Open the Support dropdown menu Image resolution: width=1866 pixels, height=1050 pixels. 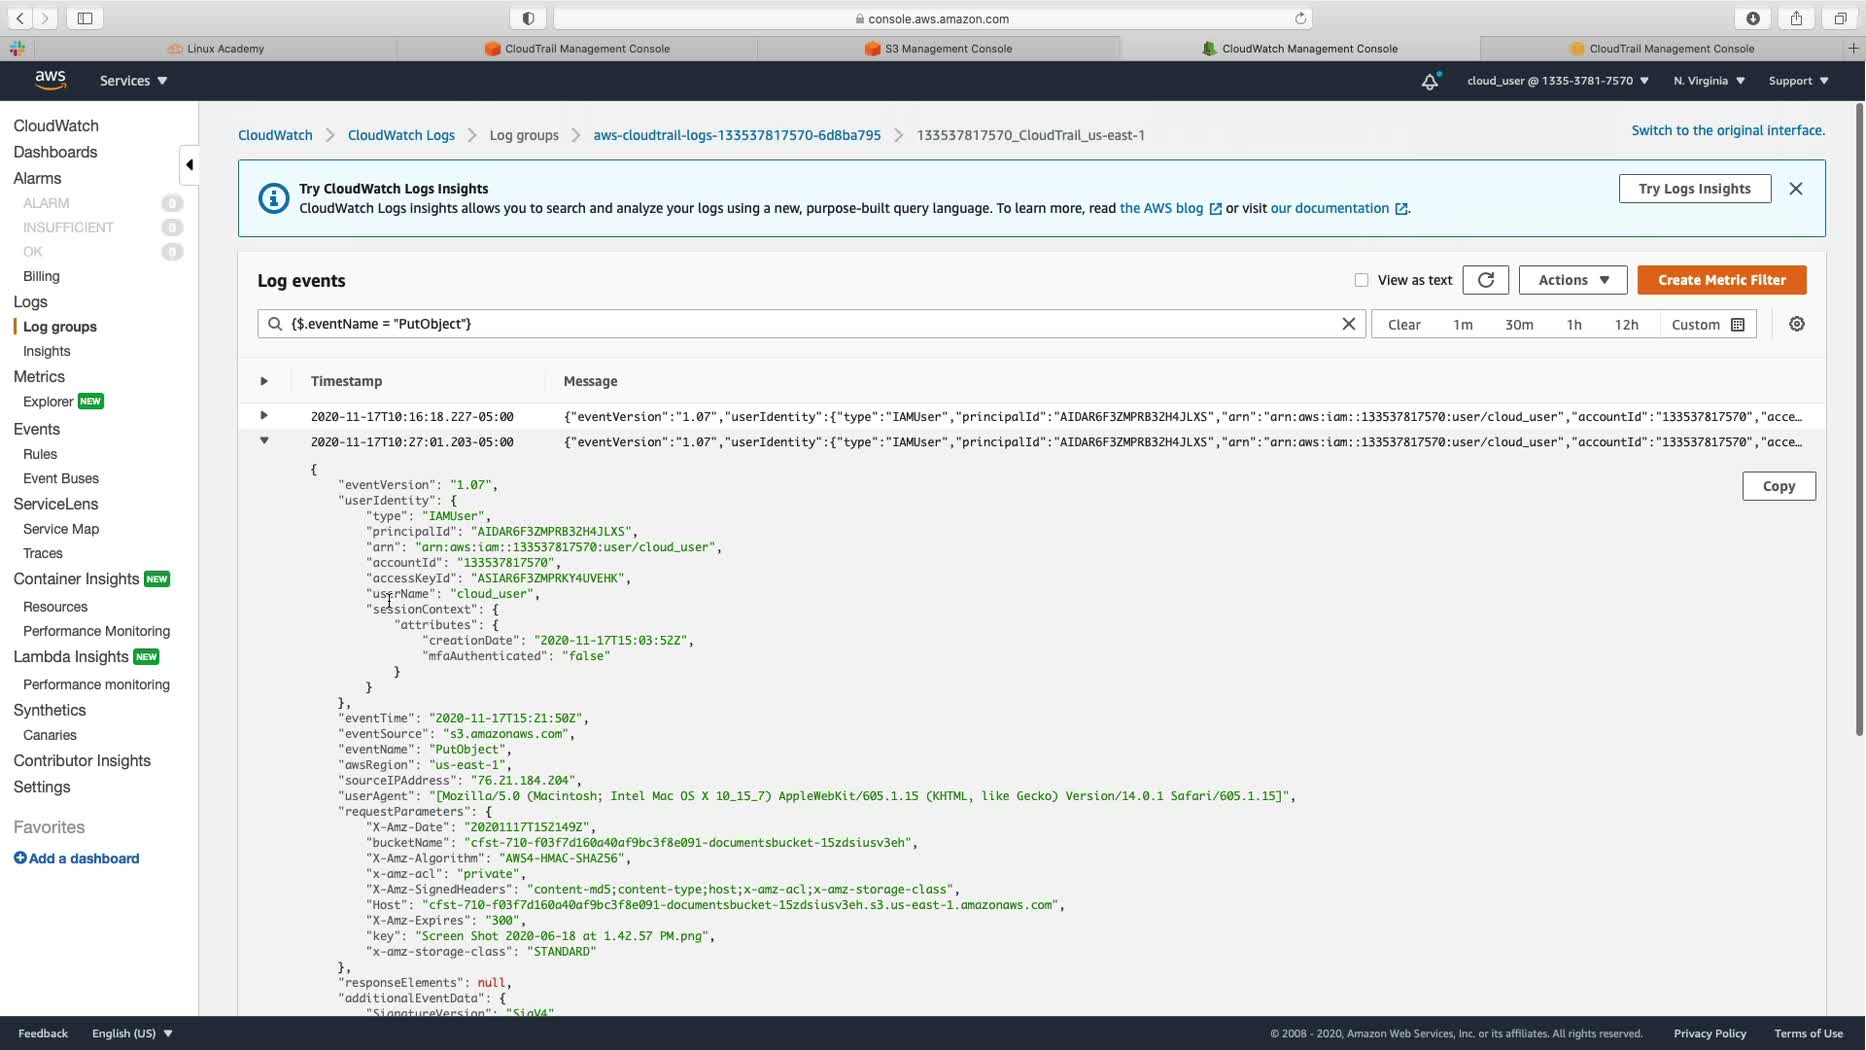[x=1798, y=81]
